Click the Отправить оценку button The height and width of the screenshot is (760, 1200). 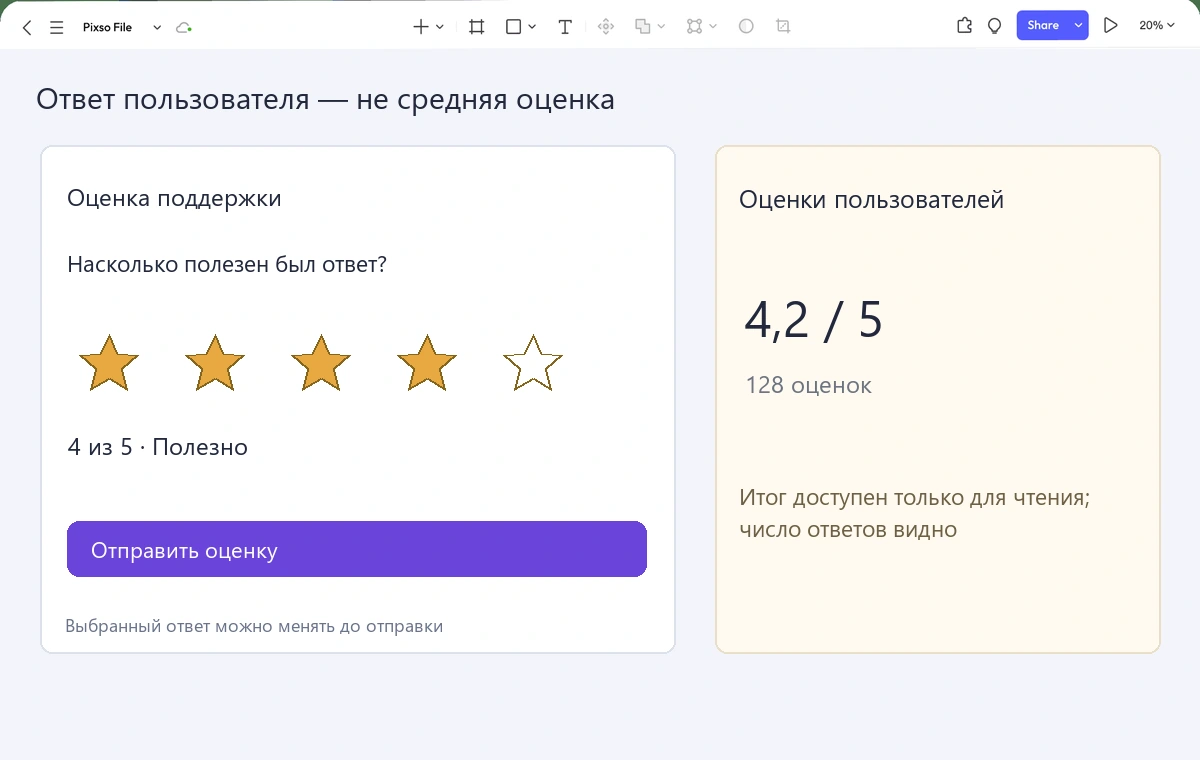tap(357, 549)
